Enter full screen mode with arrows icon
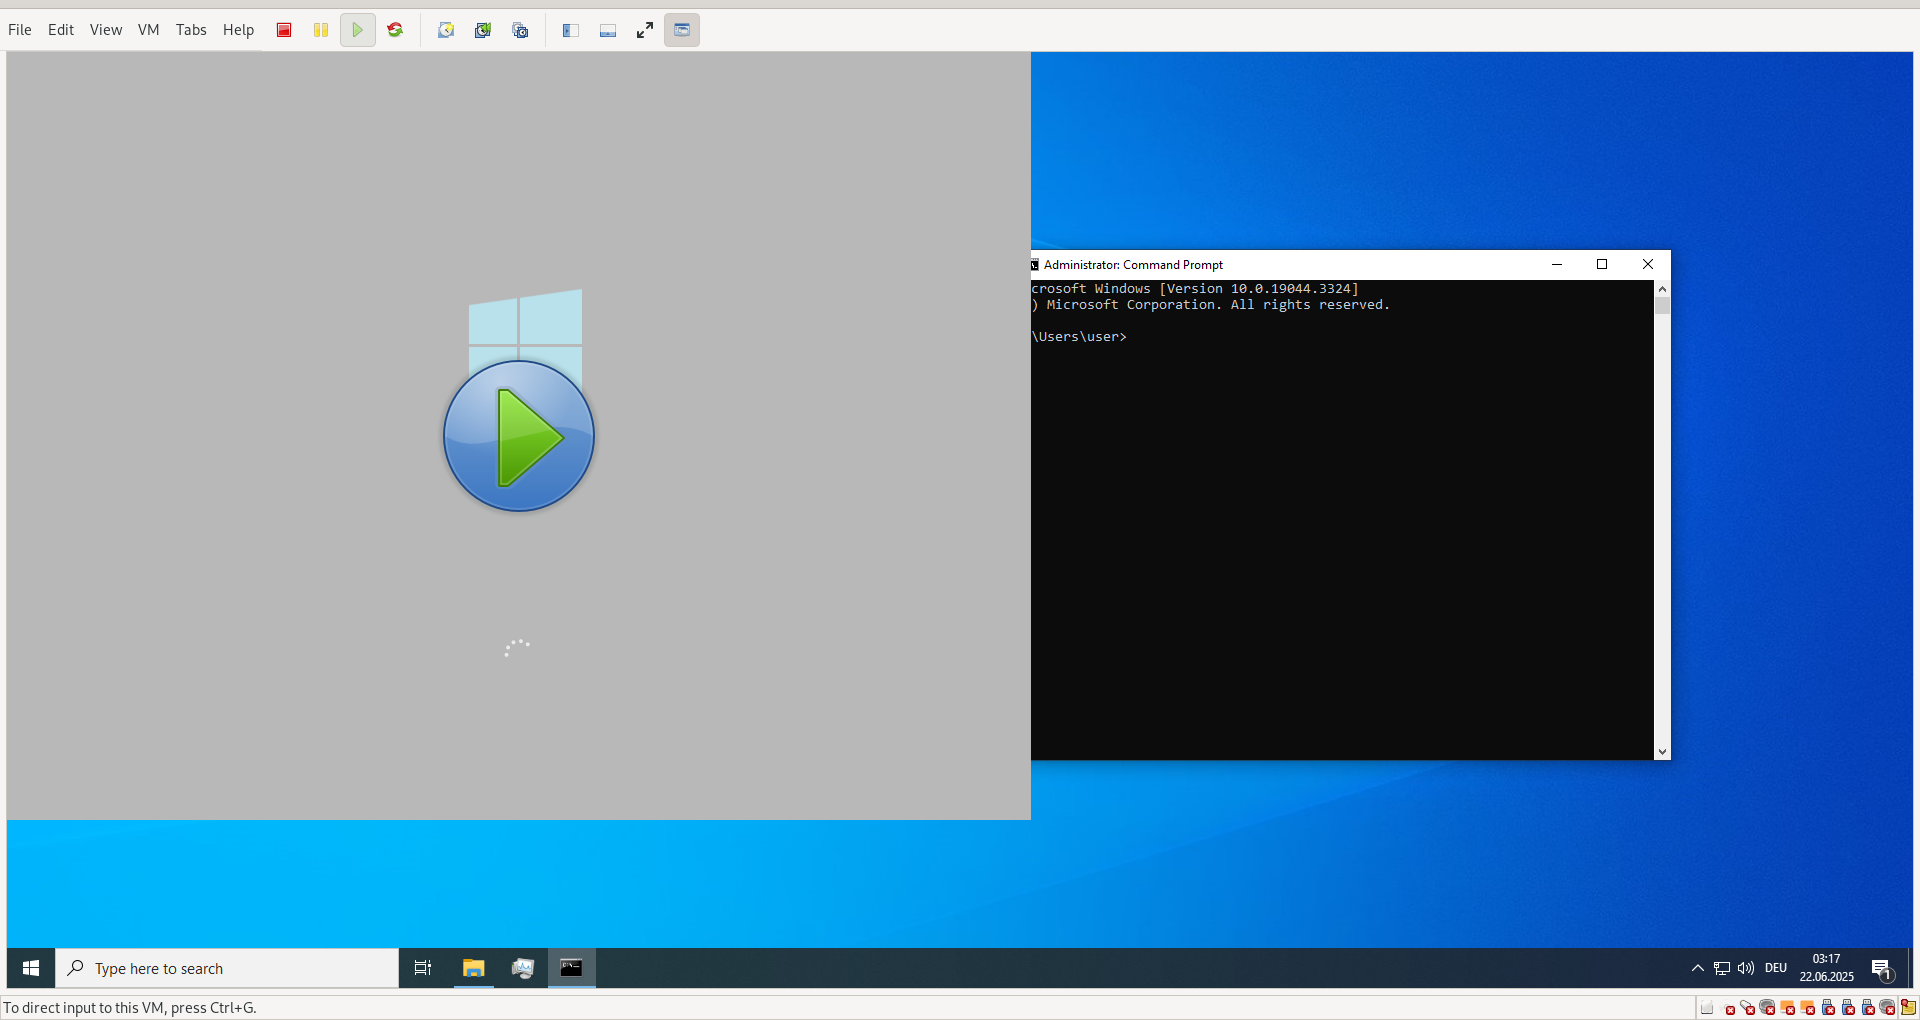 [645, 30]
